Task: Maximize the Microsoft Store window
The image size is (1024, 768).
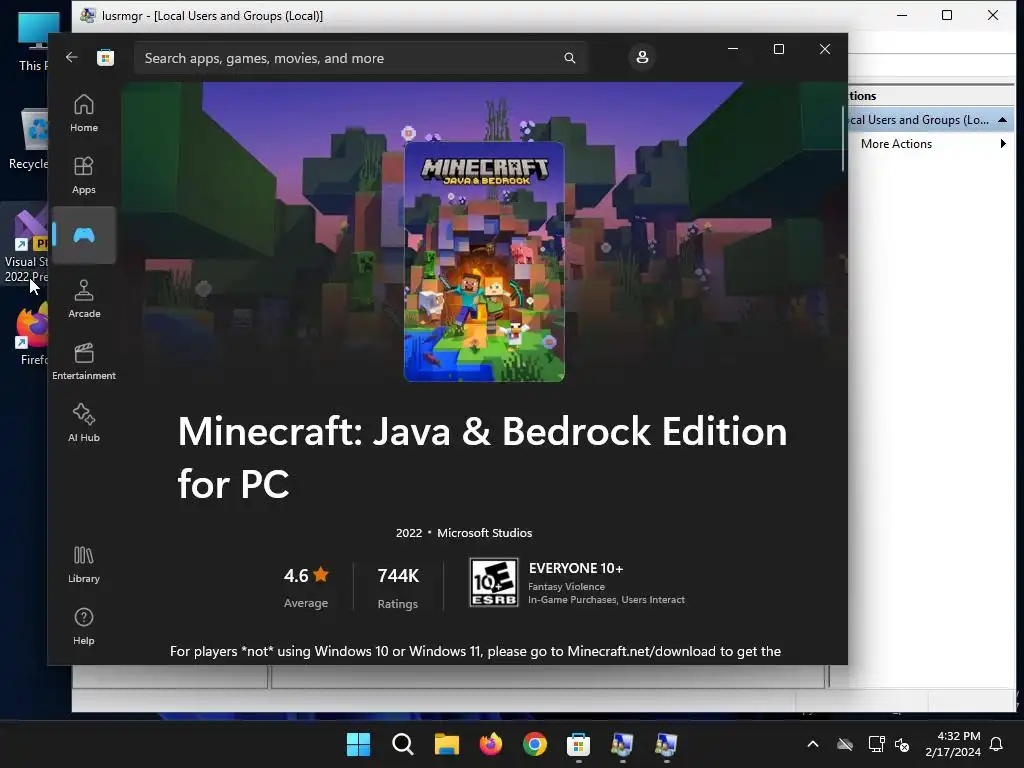Action: [x=778, y=49]
